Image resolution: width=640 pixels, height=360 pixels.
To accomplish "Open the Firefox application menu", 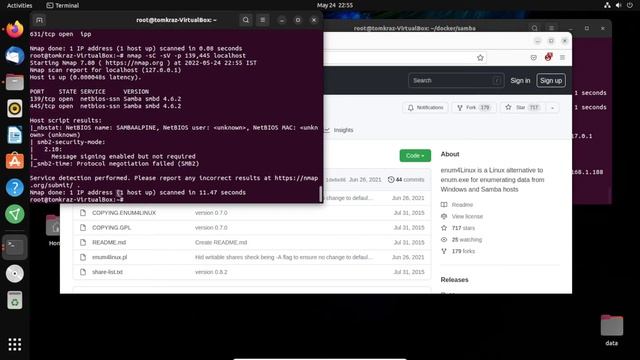I will click(x=562, y=58).
